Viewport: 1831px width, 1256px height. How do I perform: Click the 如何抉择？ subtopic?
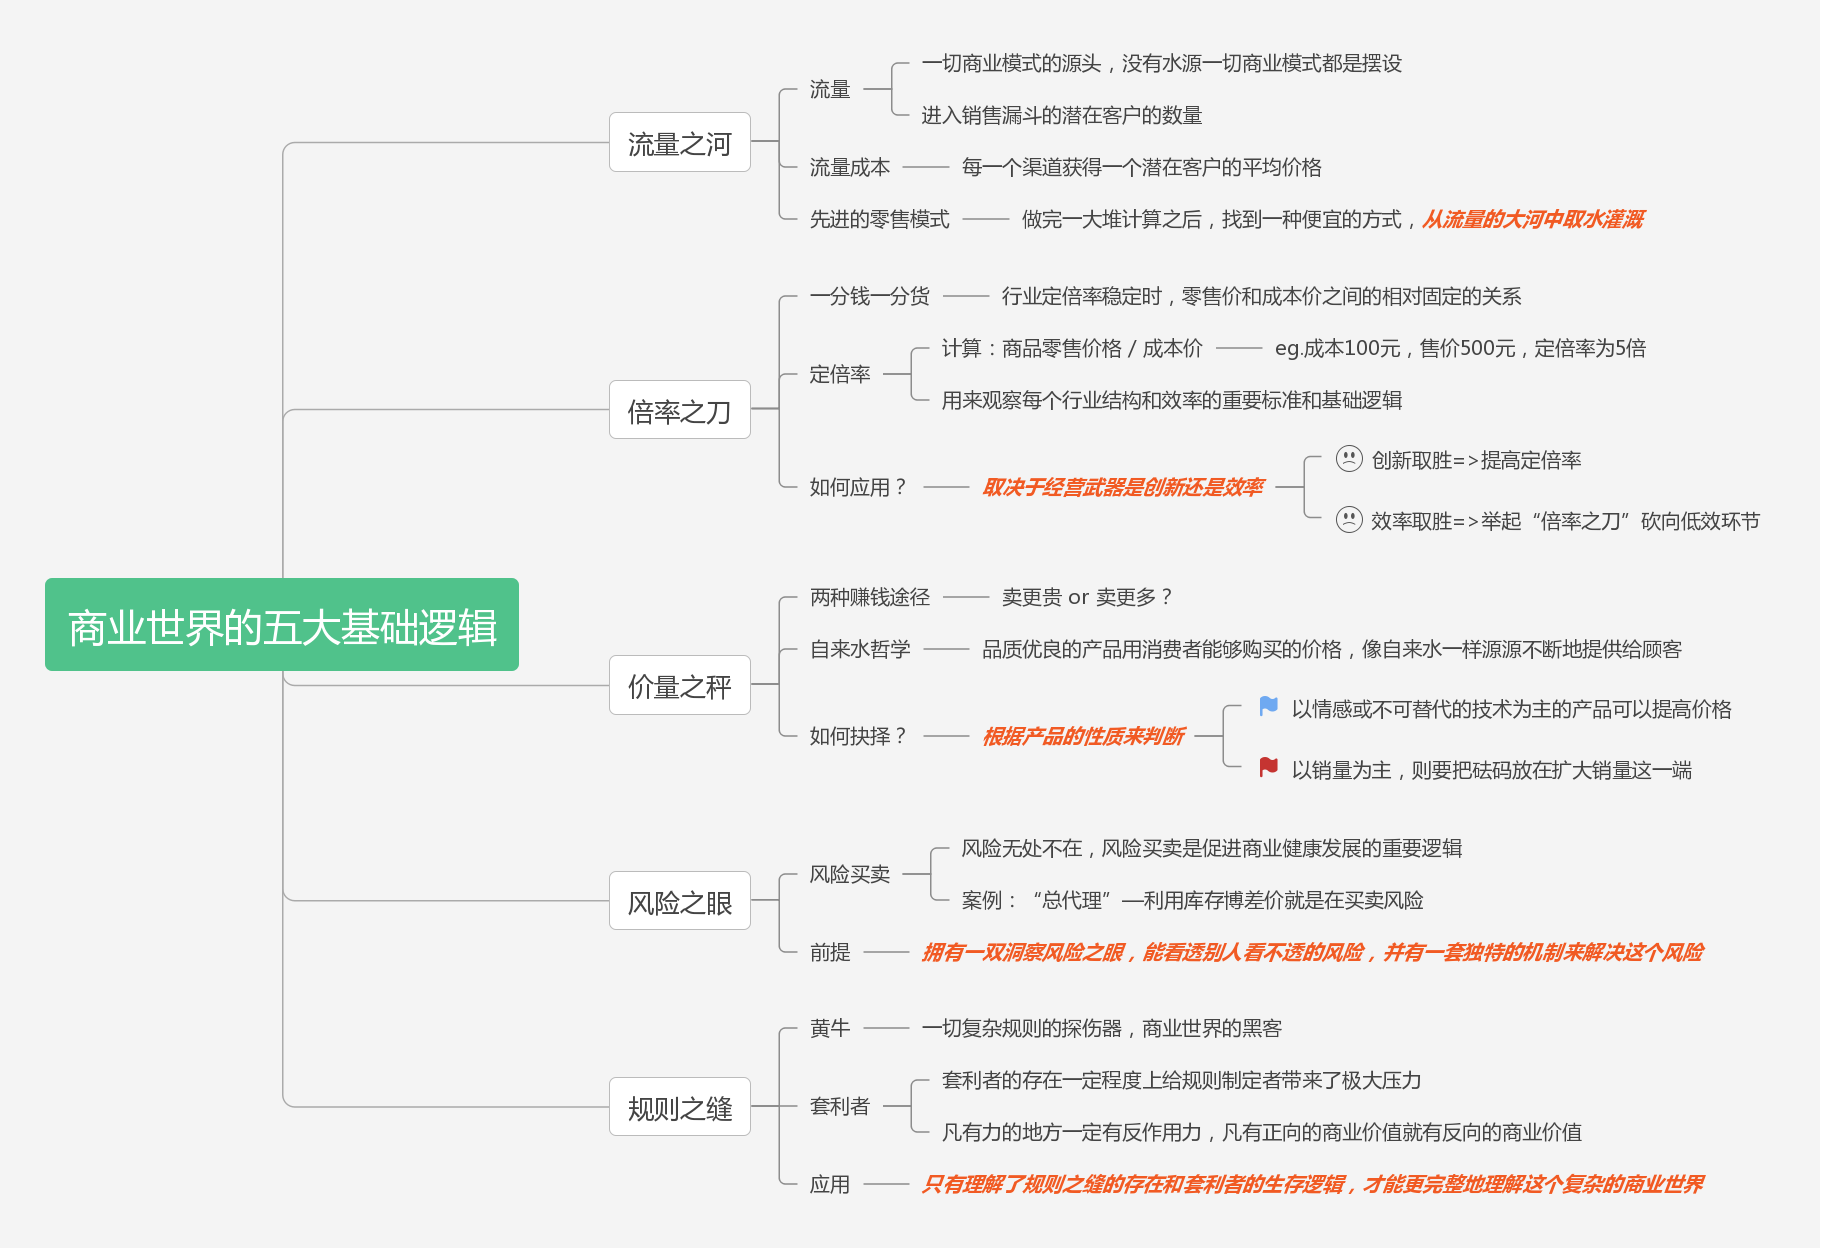click(859, 736)
